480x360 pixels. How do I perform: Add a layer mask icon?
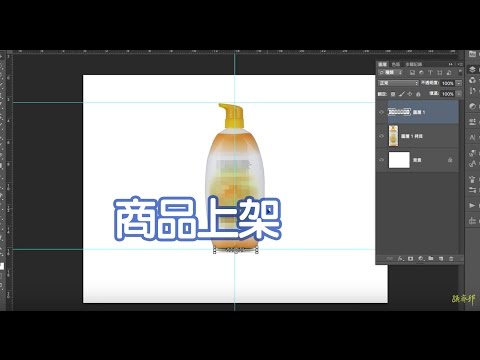(411, 258)
